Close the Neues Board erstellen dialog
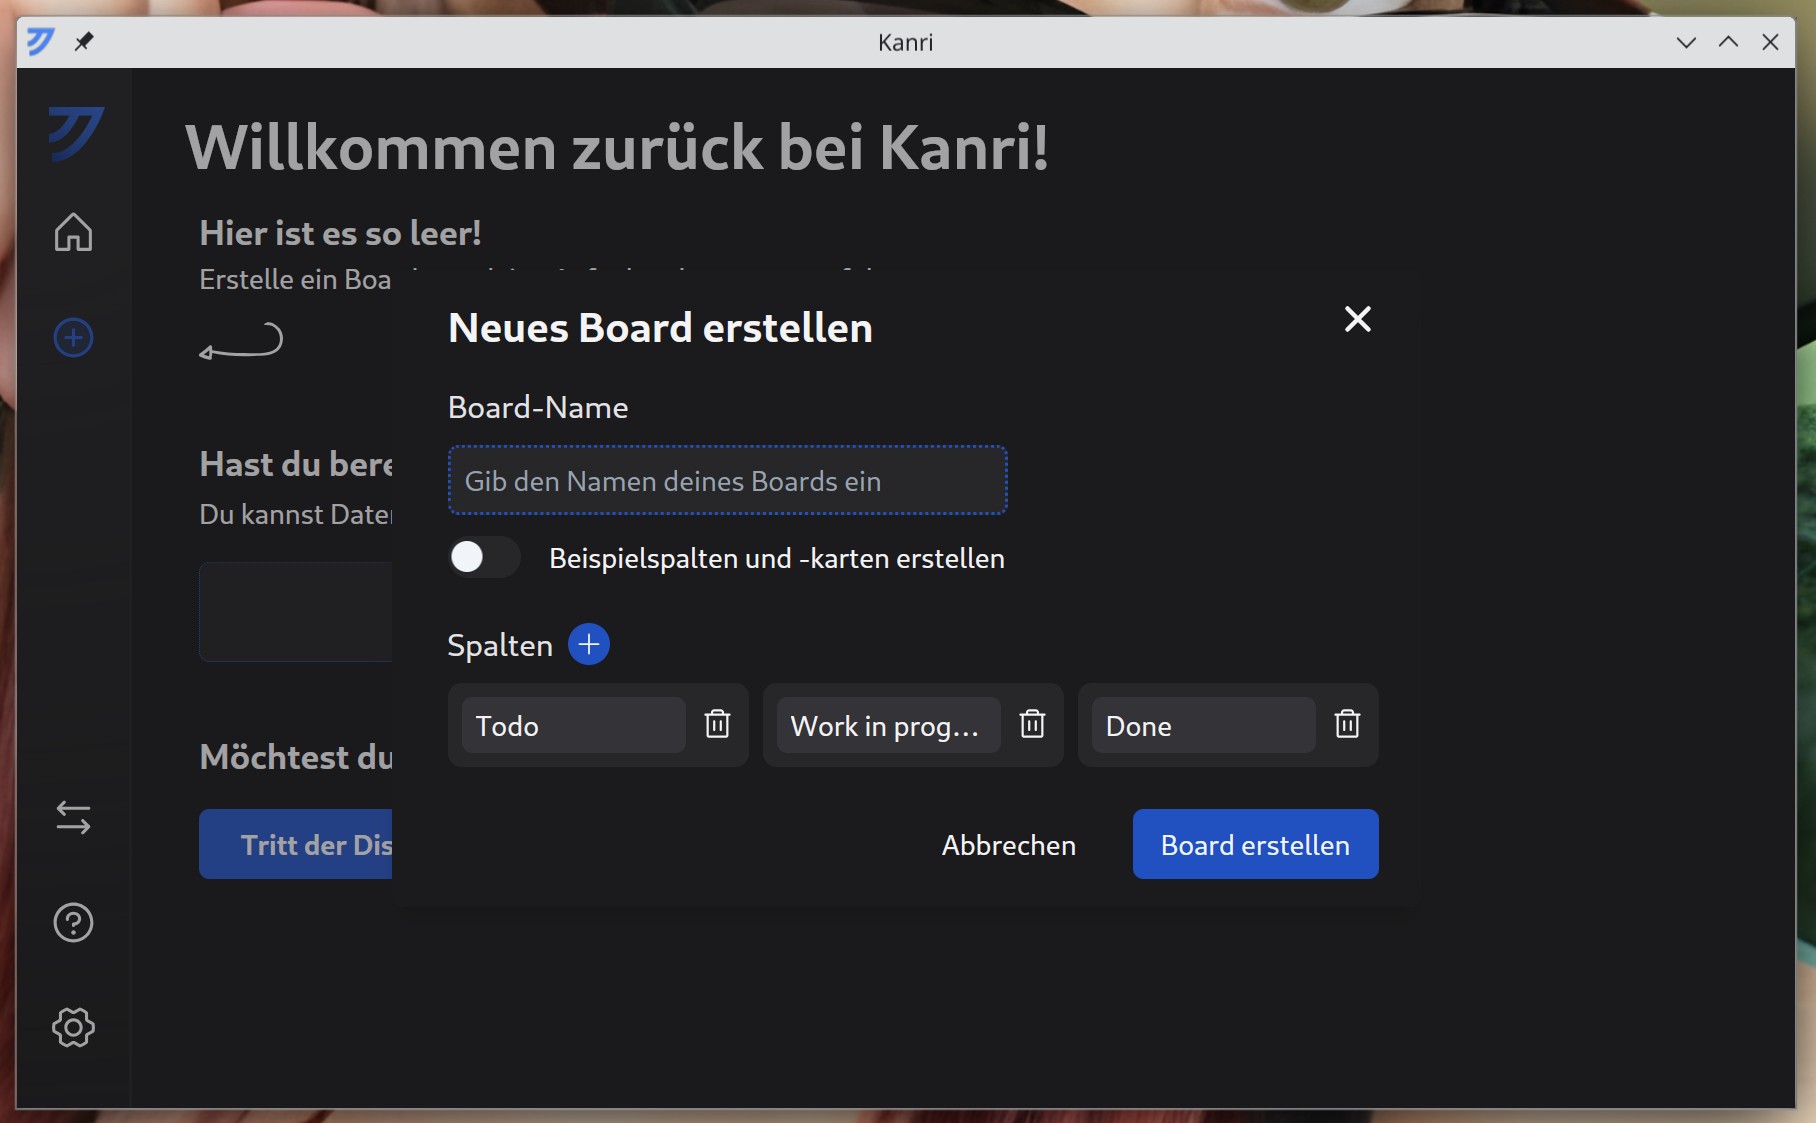1816x1123 pixels. coord(1357,319)
